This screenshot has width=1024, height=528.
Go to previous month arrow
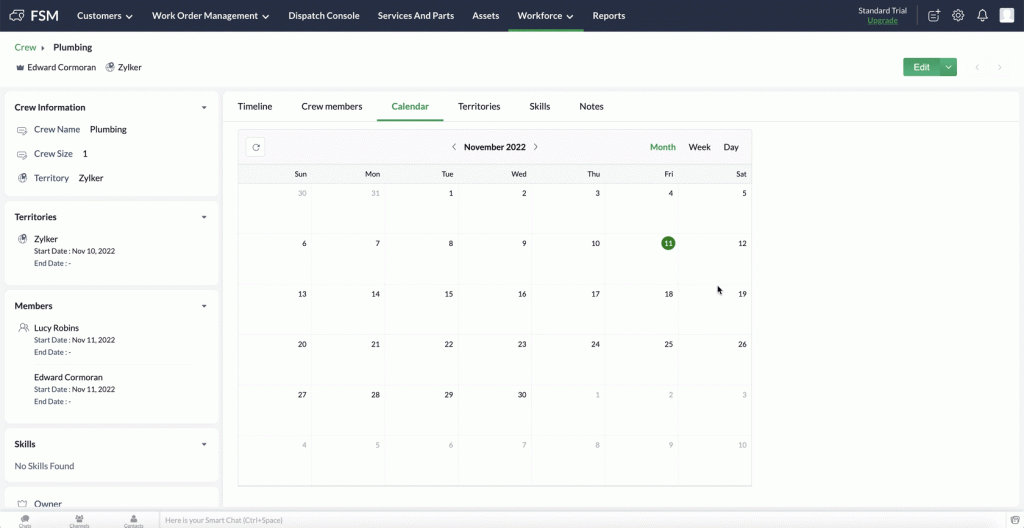[454, 147]
